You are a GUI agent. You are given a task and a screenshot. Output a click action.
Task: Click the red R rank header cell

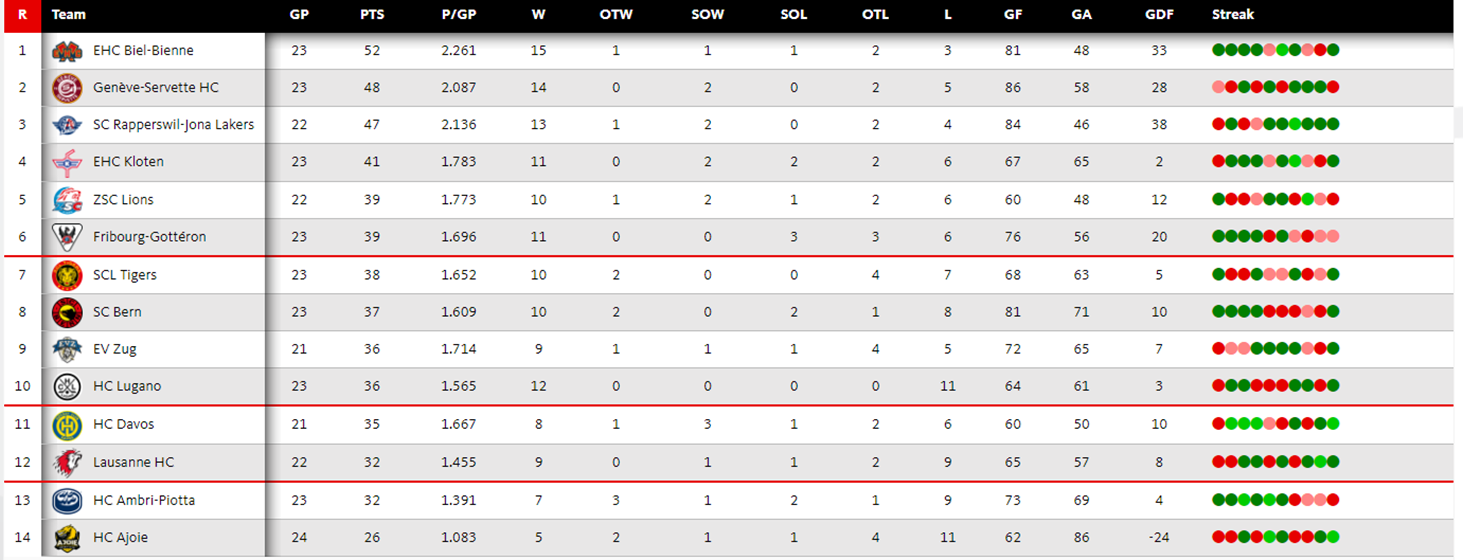tap(22, 15)
